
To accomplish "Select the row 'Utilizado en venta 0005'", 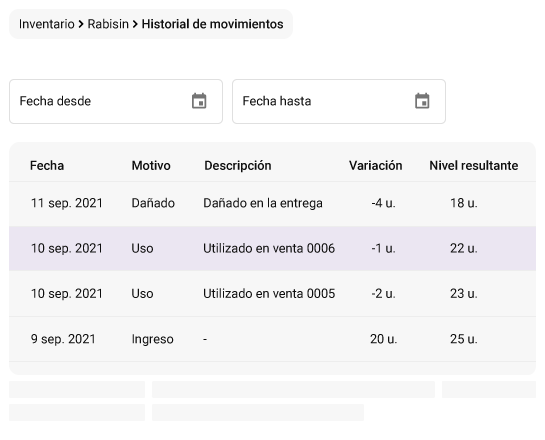I will [272, 294].
